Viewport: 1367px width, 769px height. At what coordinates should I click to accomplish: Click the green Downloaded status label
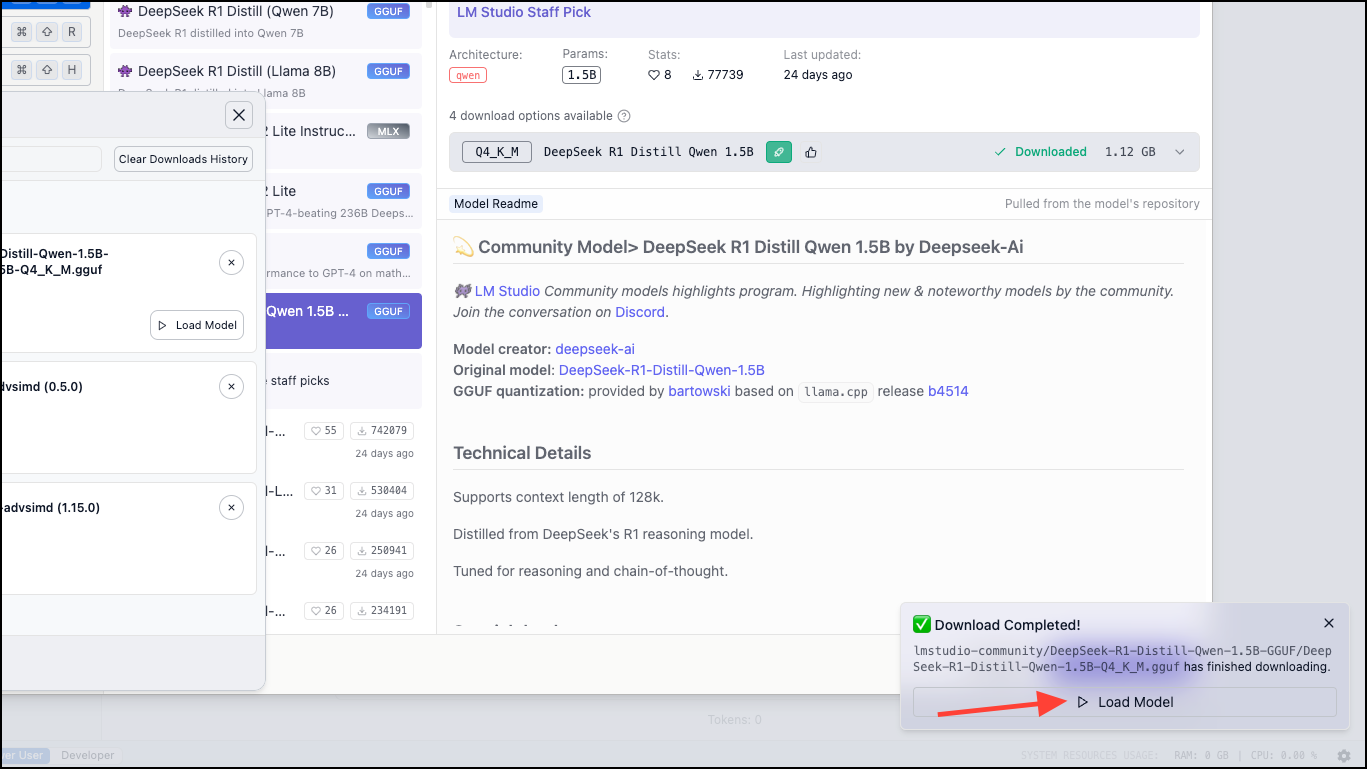1041,152
